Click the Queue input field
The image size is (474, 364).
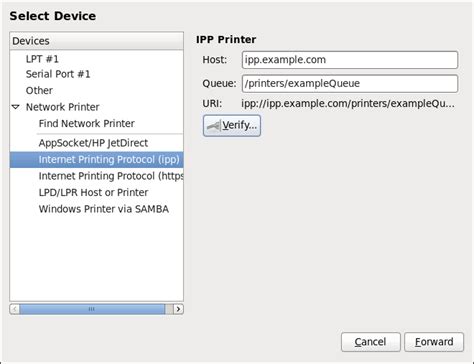coord(350,83)
